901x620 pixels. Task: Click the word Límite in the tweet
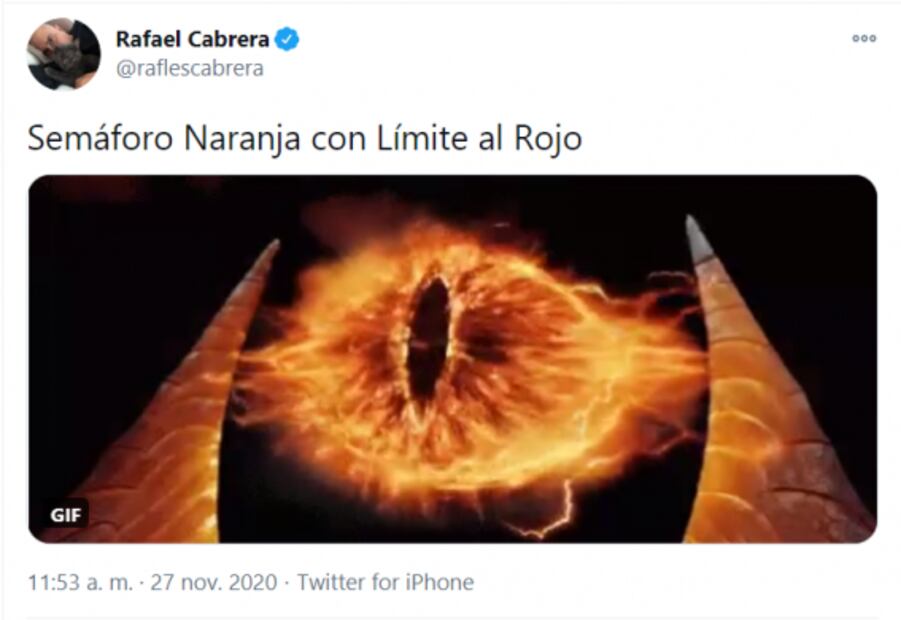tap(421, 138)
